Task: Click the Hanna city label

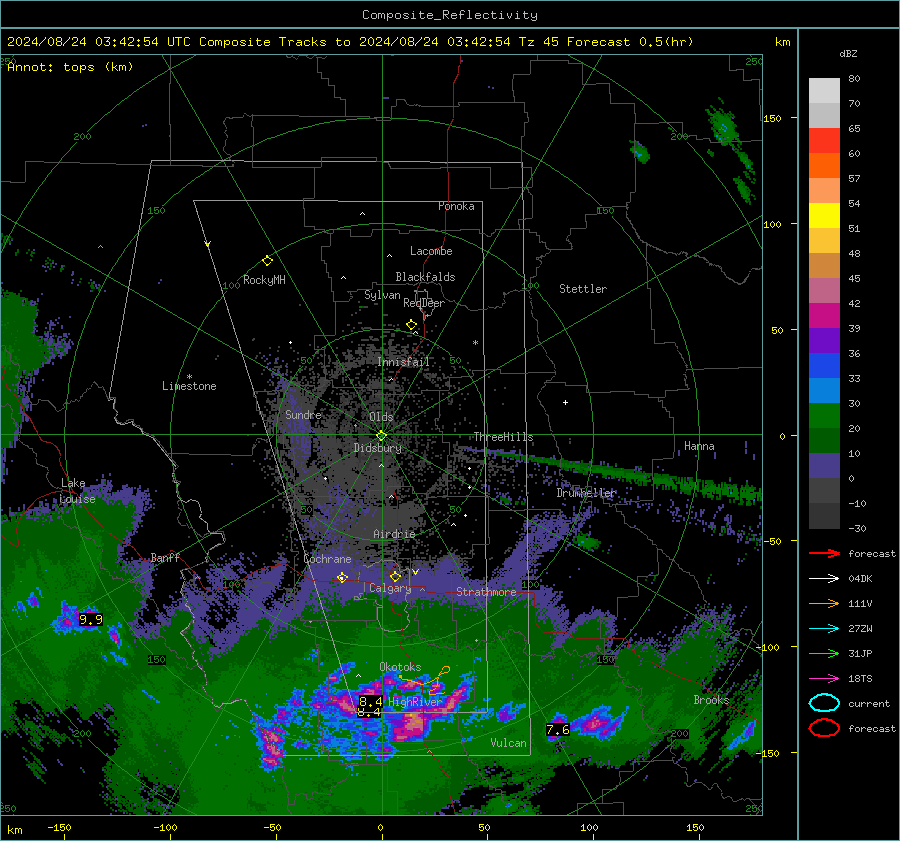Action: [x=699, y=446]
